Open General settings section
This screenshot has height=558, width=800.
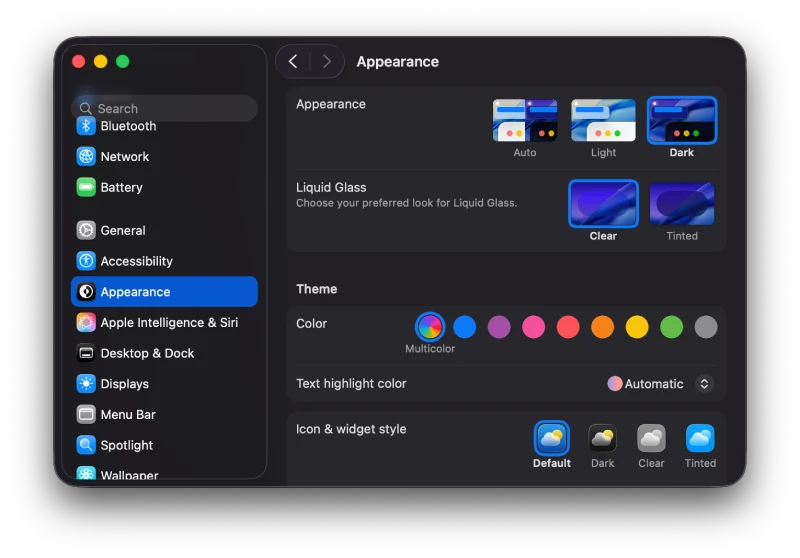point(123,231)
